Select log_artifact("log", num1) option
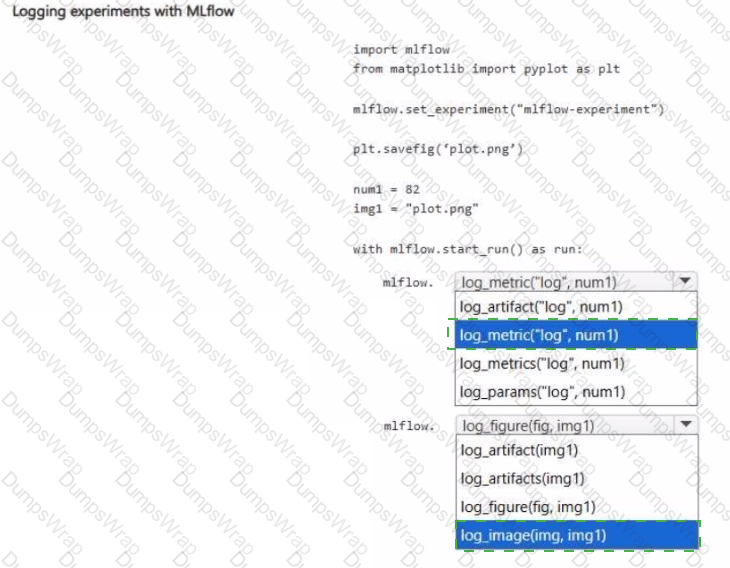This screenshot has width=730, height=568. point(576,307)
